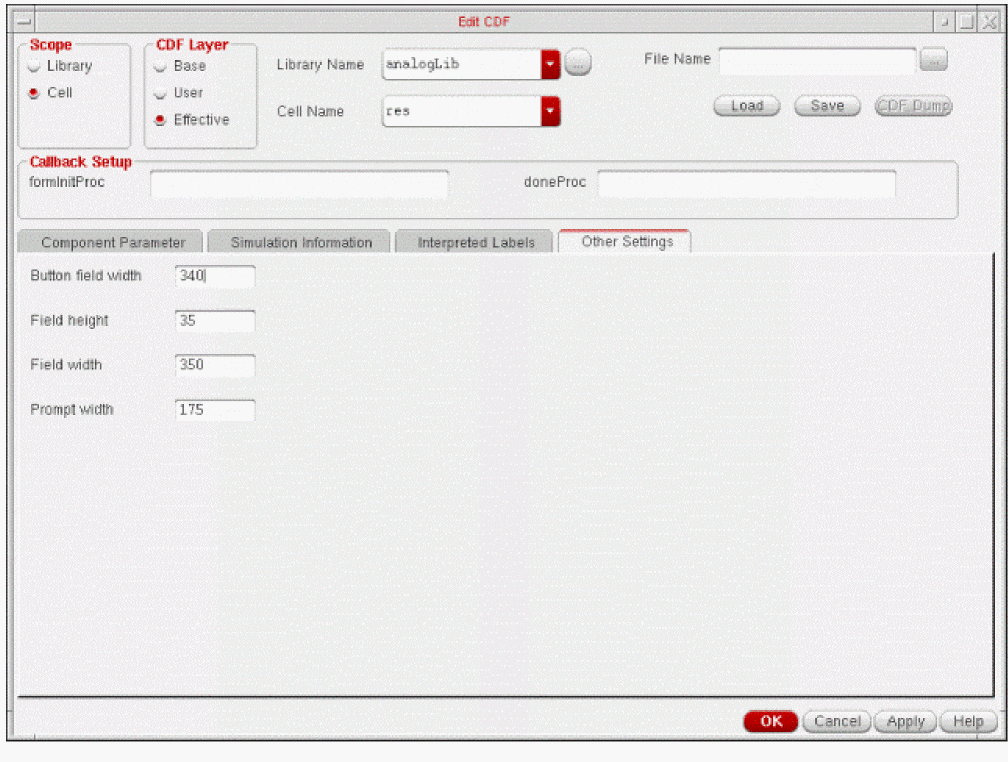Screen dimensions: 1008x762
Task: Switch to the Interpreted Labels tab
Action: tap(474, 242)
